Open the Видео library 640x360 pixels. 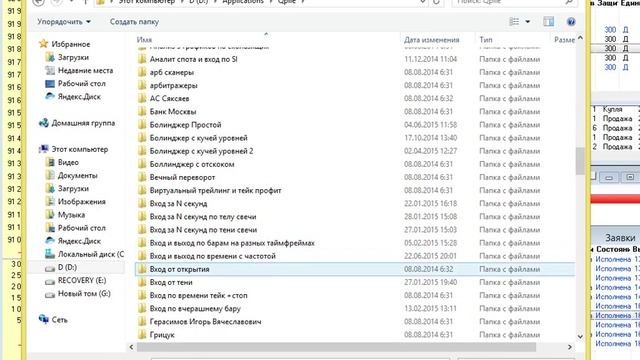68,162
